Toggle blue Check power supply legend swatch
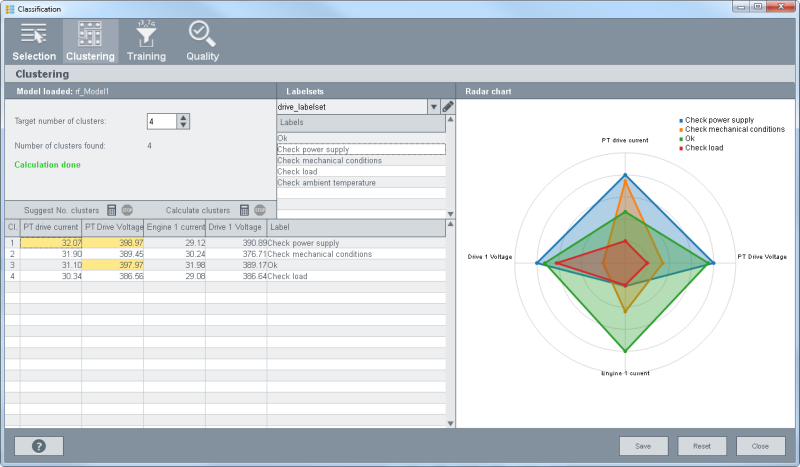This screenshot has width=800, height=467. [681, 120]
